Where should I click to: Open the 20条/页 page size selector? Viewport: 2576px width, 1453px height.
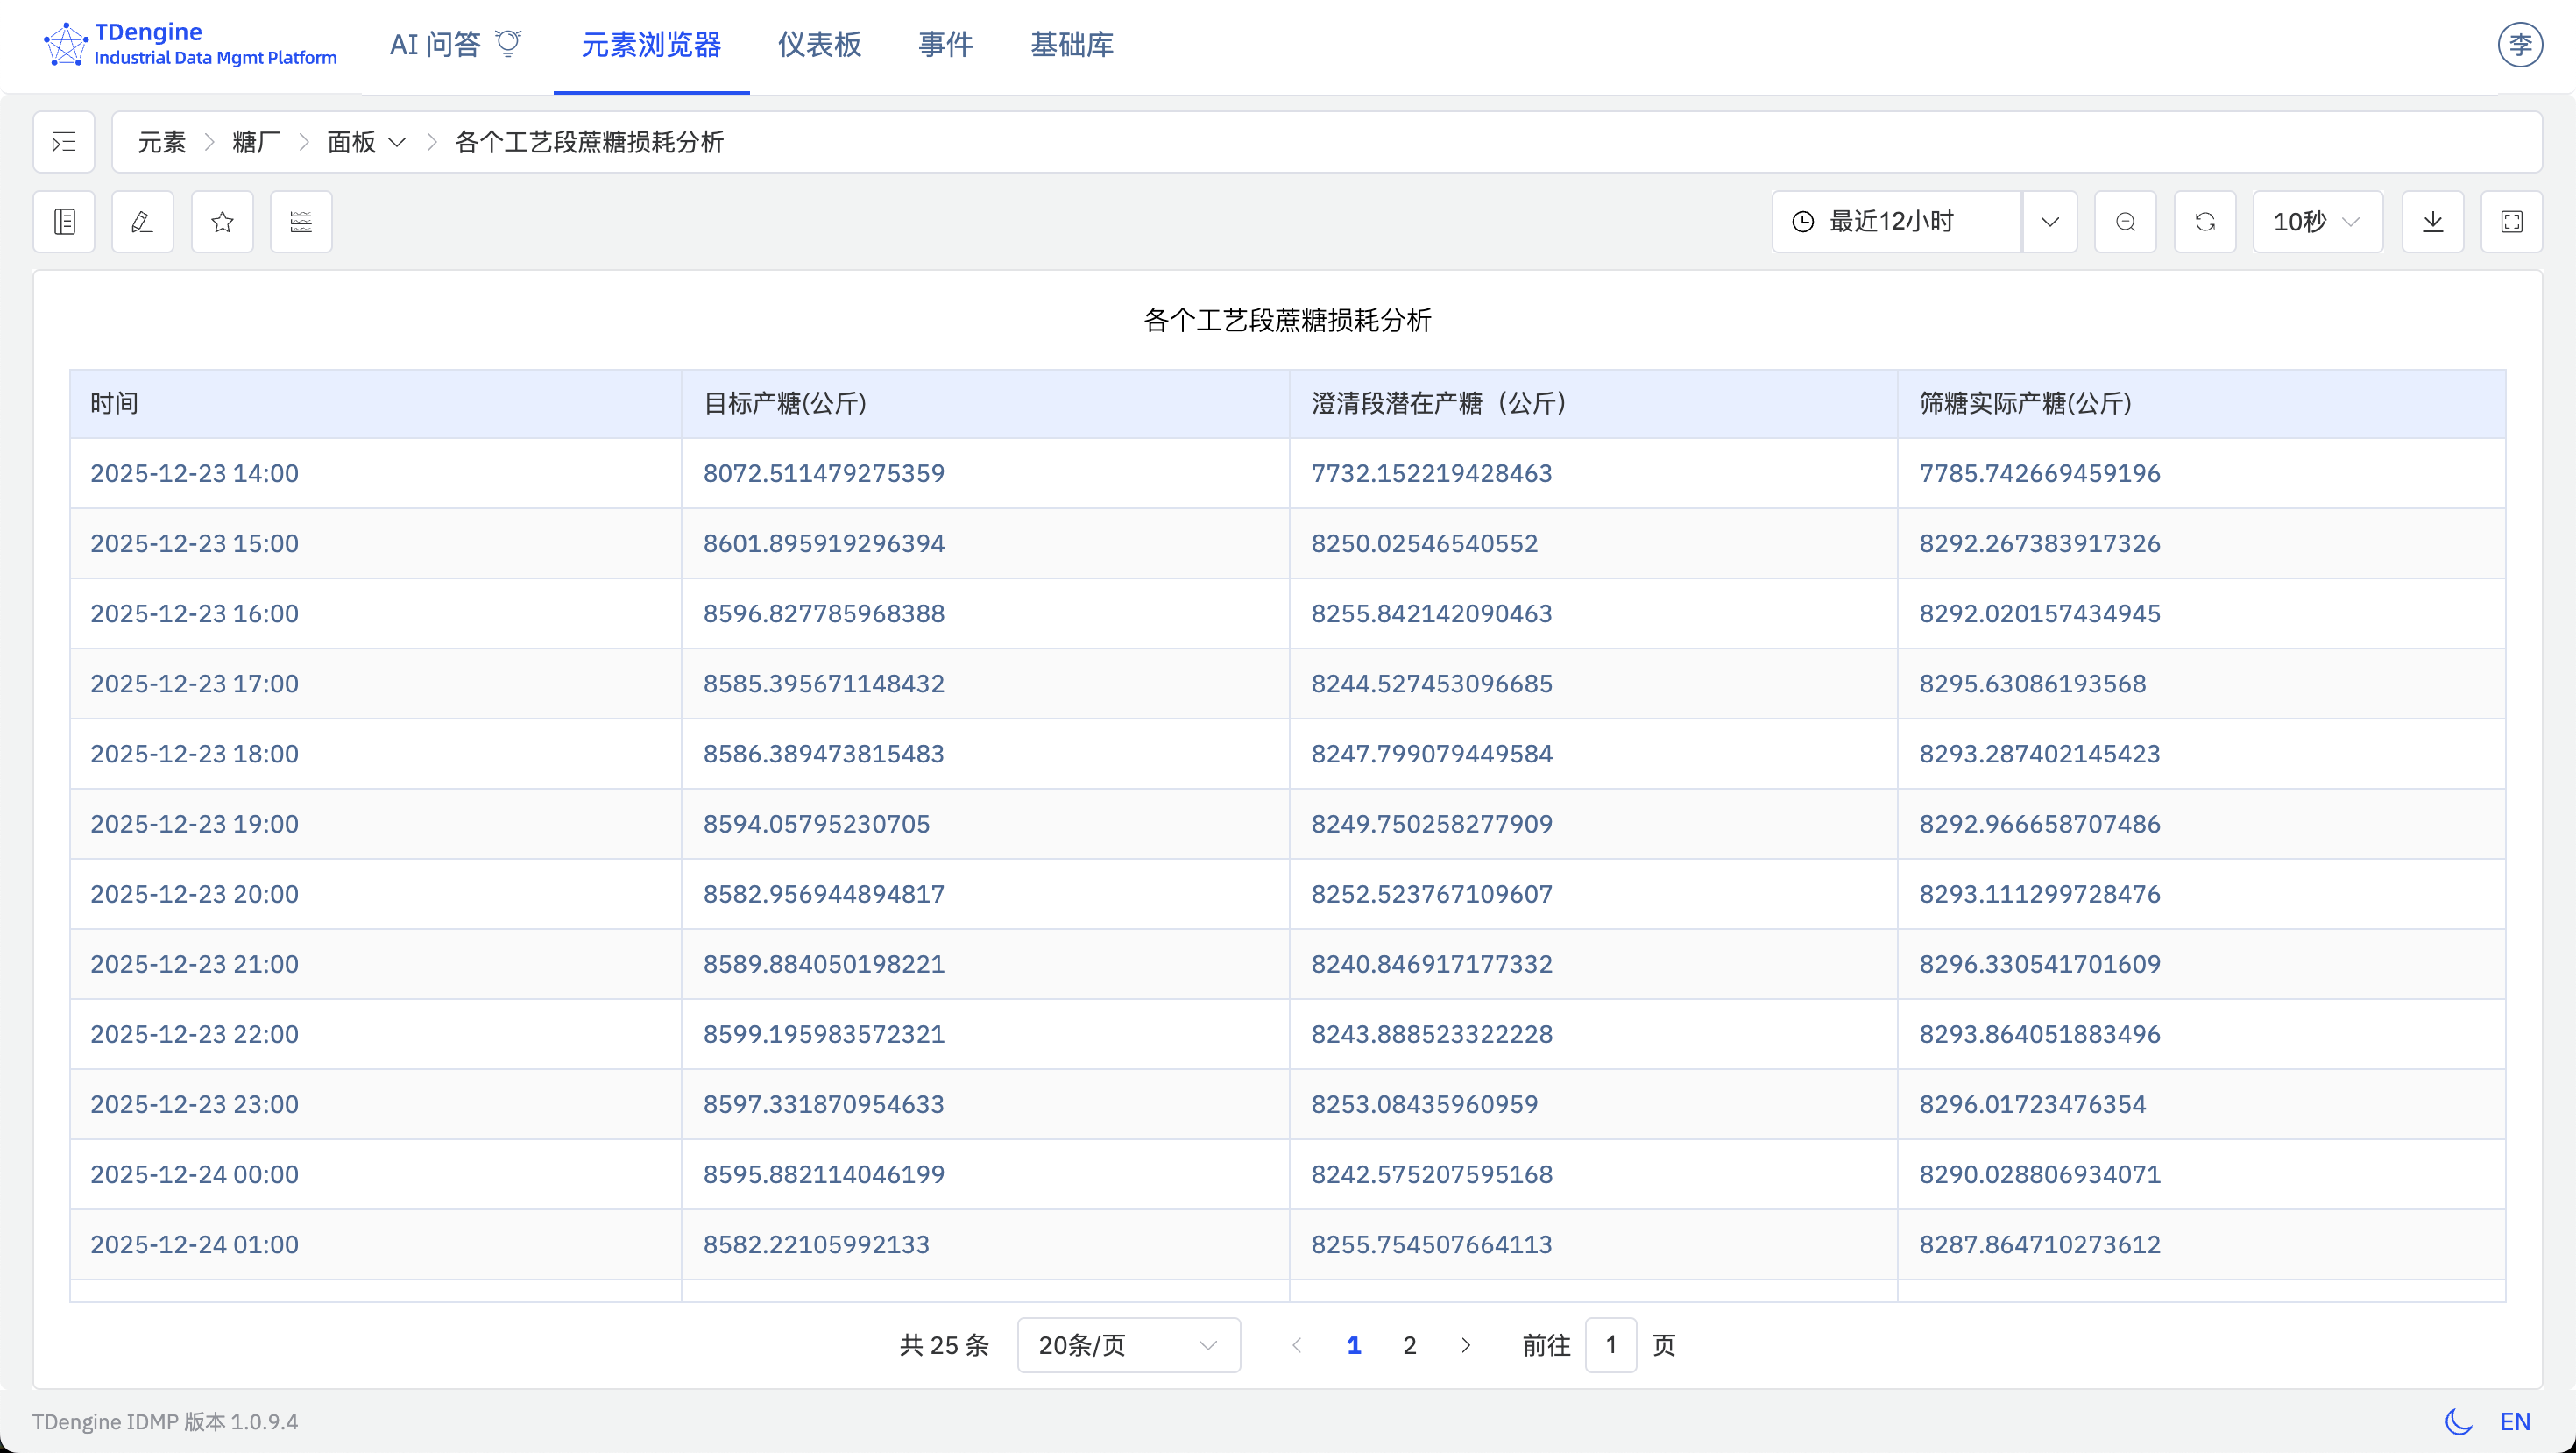pyautogui.click(x=1127, y=1345)
